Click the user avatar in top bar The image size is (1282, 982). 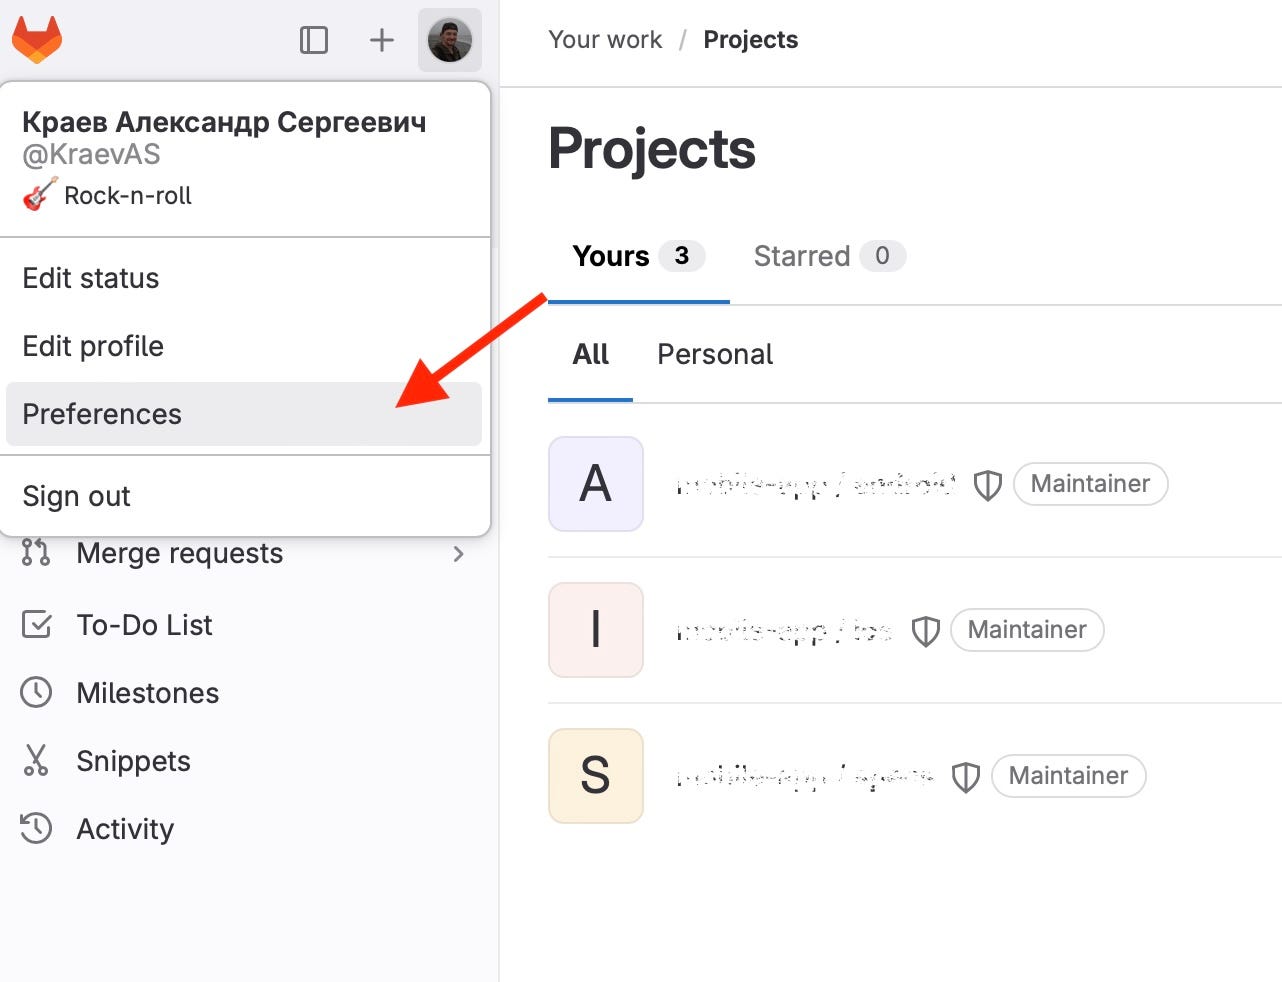click(x=449, y=40)
